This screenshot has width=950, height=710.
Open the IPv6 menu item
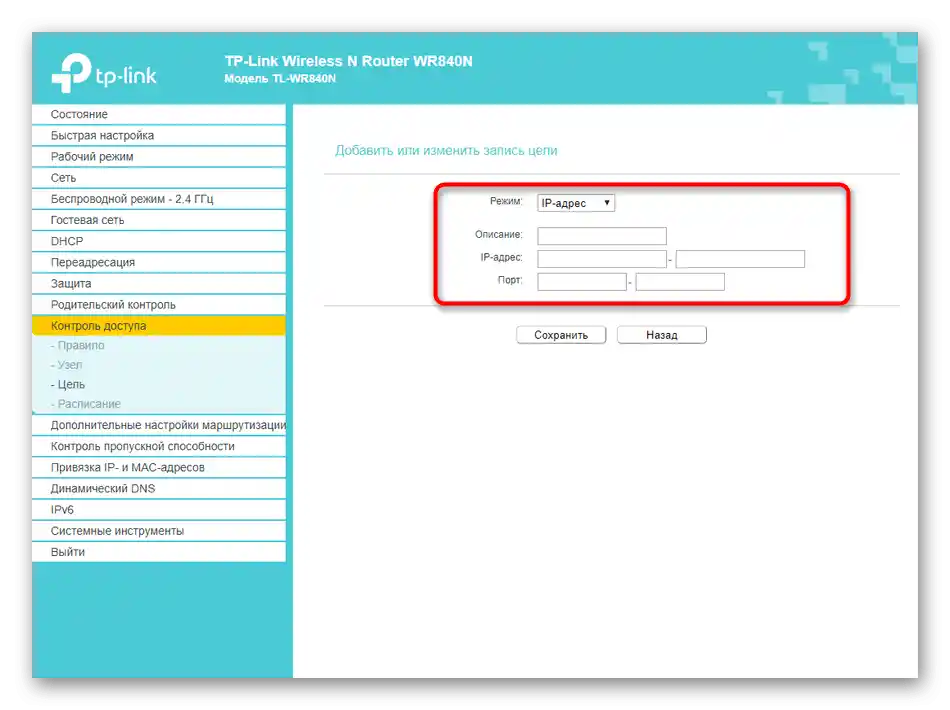click(x=159, y=510)
